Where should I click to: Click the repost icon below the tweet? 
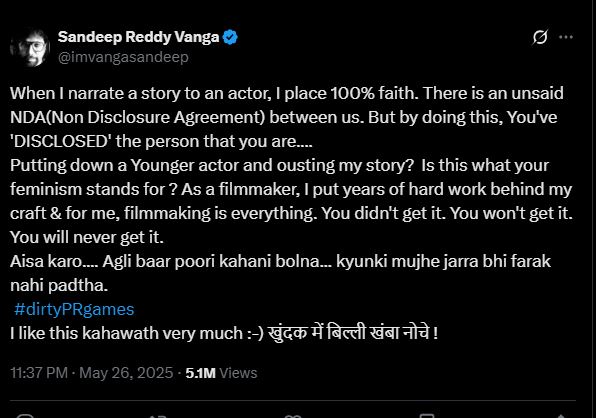pyautogui.click(x=159, y=416)
